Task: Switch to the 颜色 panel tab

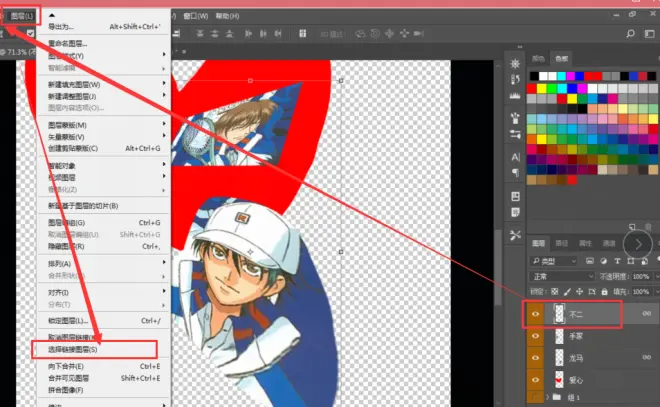Action: tap(538, 59)
